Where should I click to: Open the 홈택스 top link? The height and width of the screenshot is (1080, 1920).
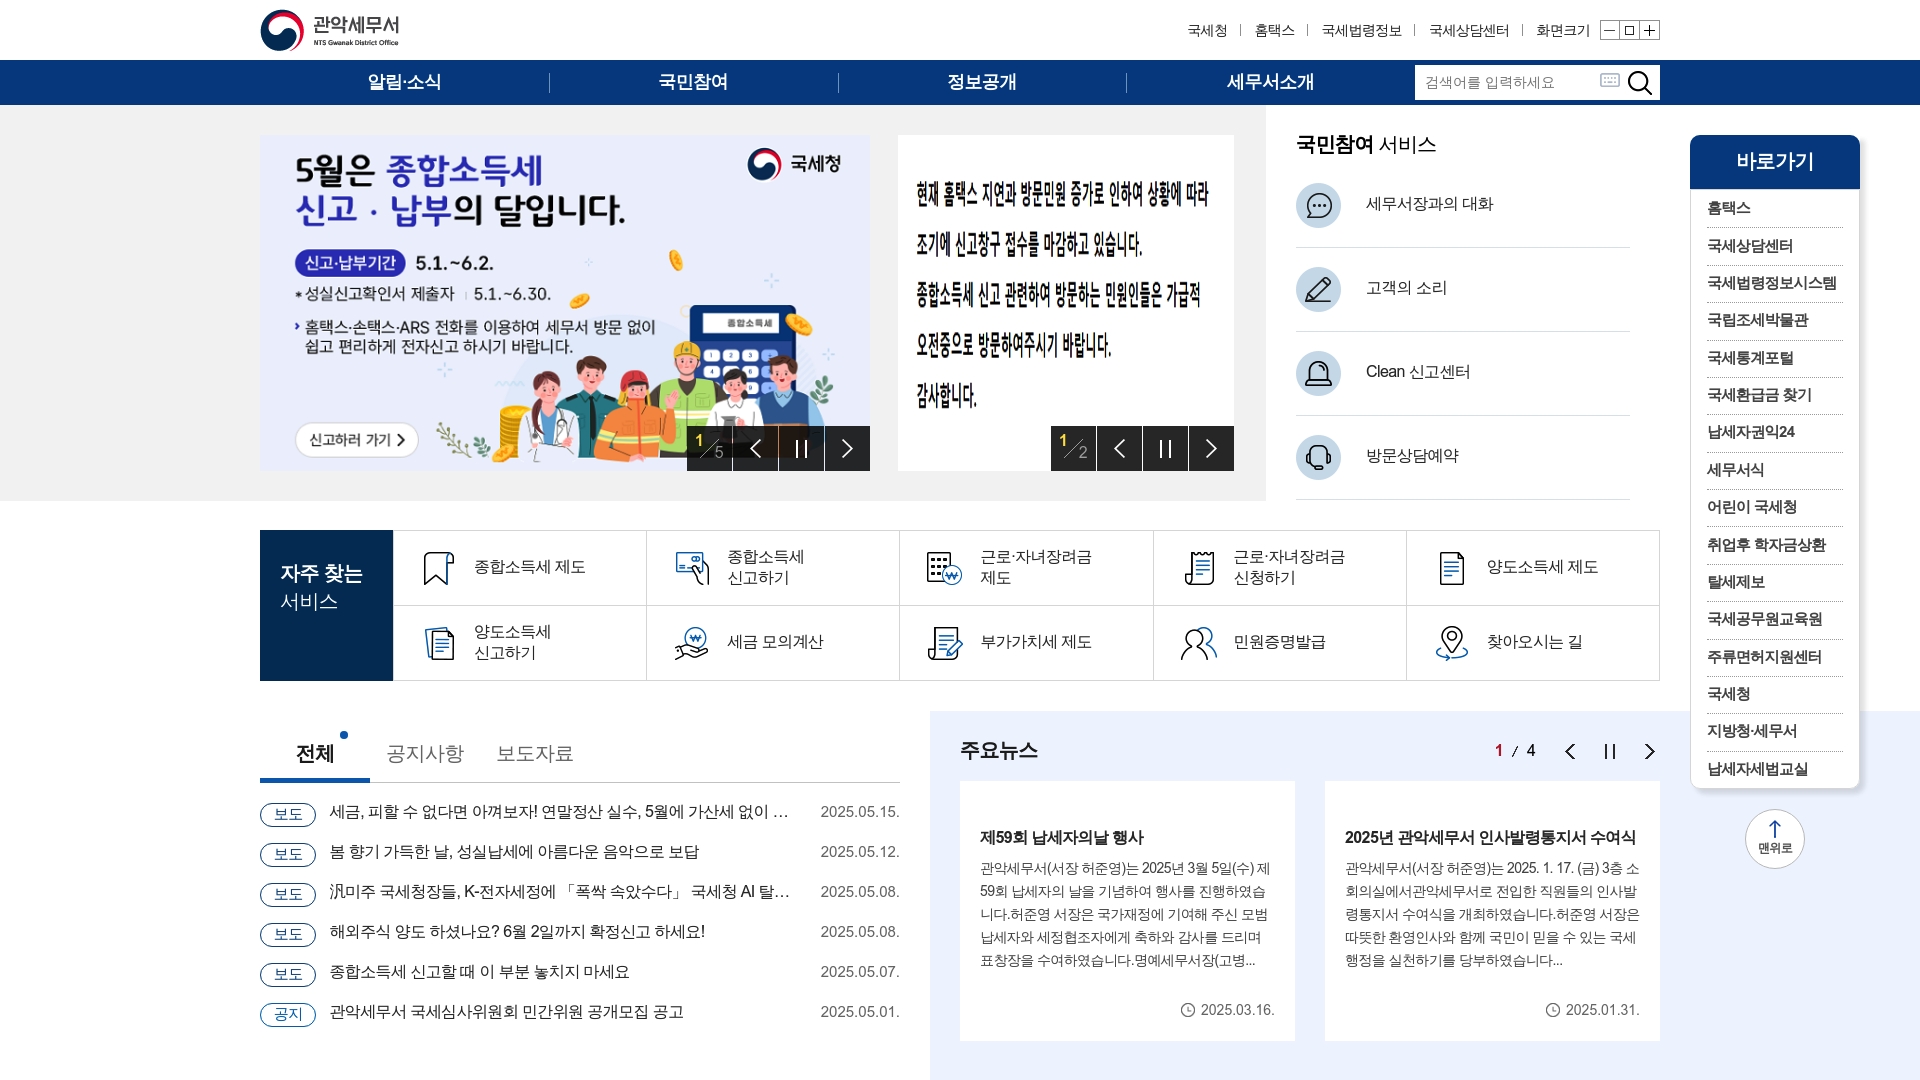click(1274, 31)
